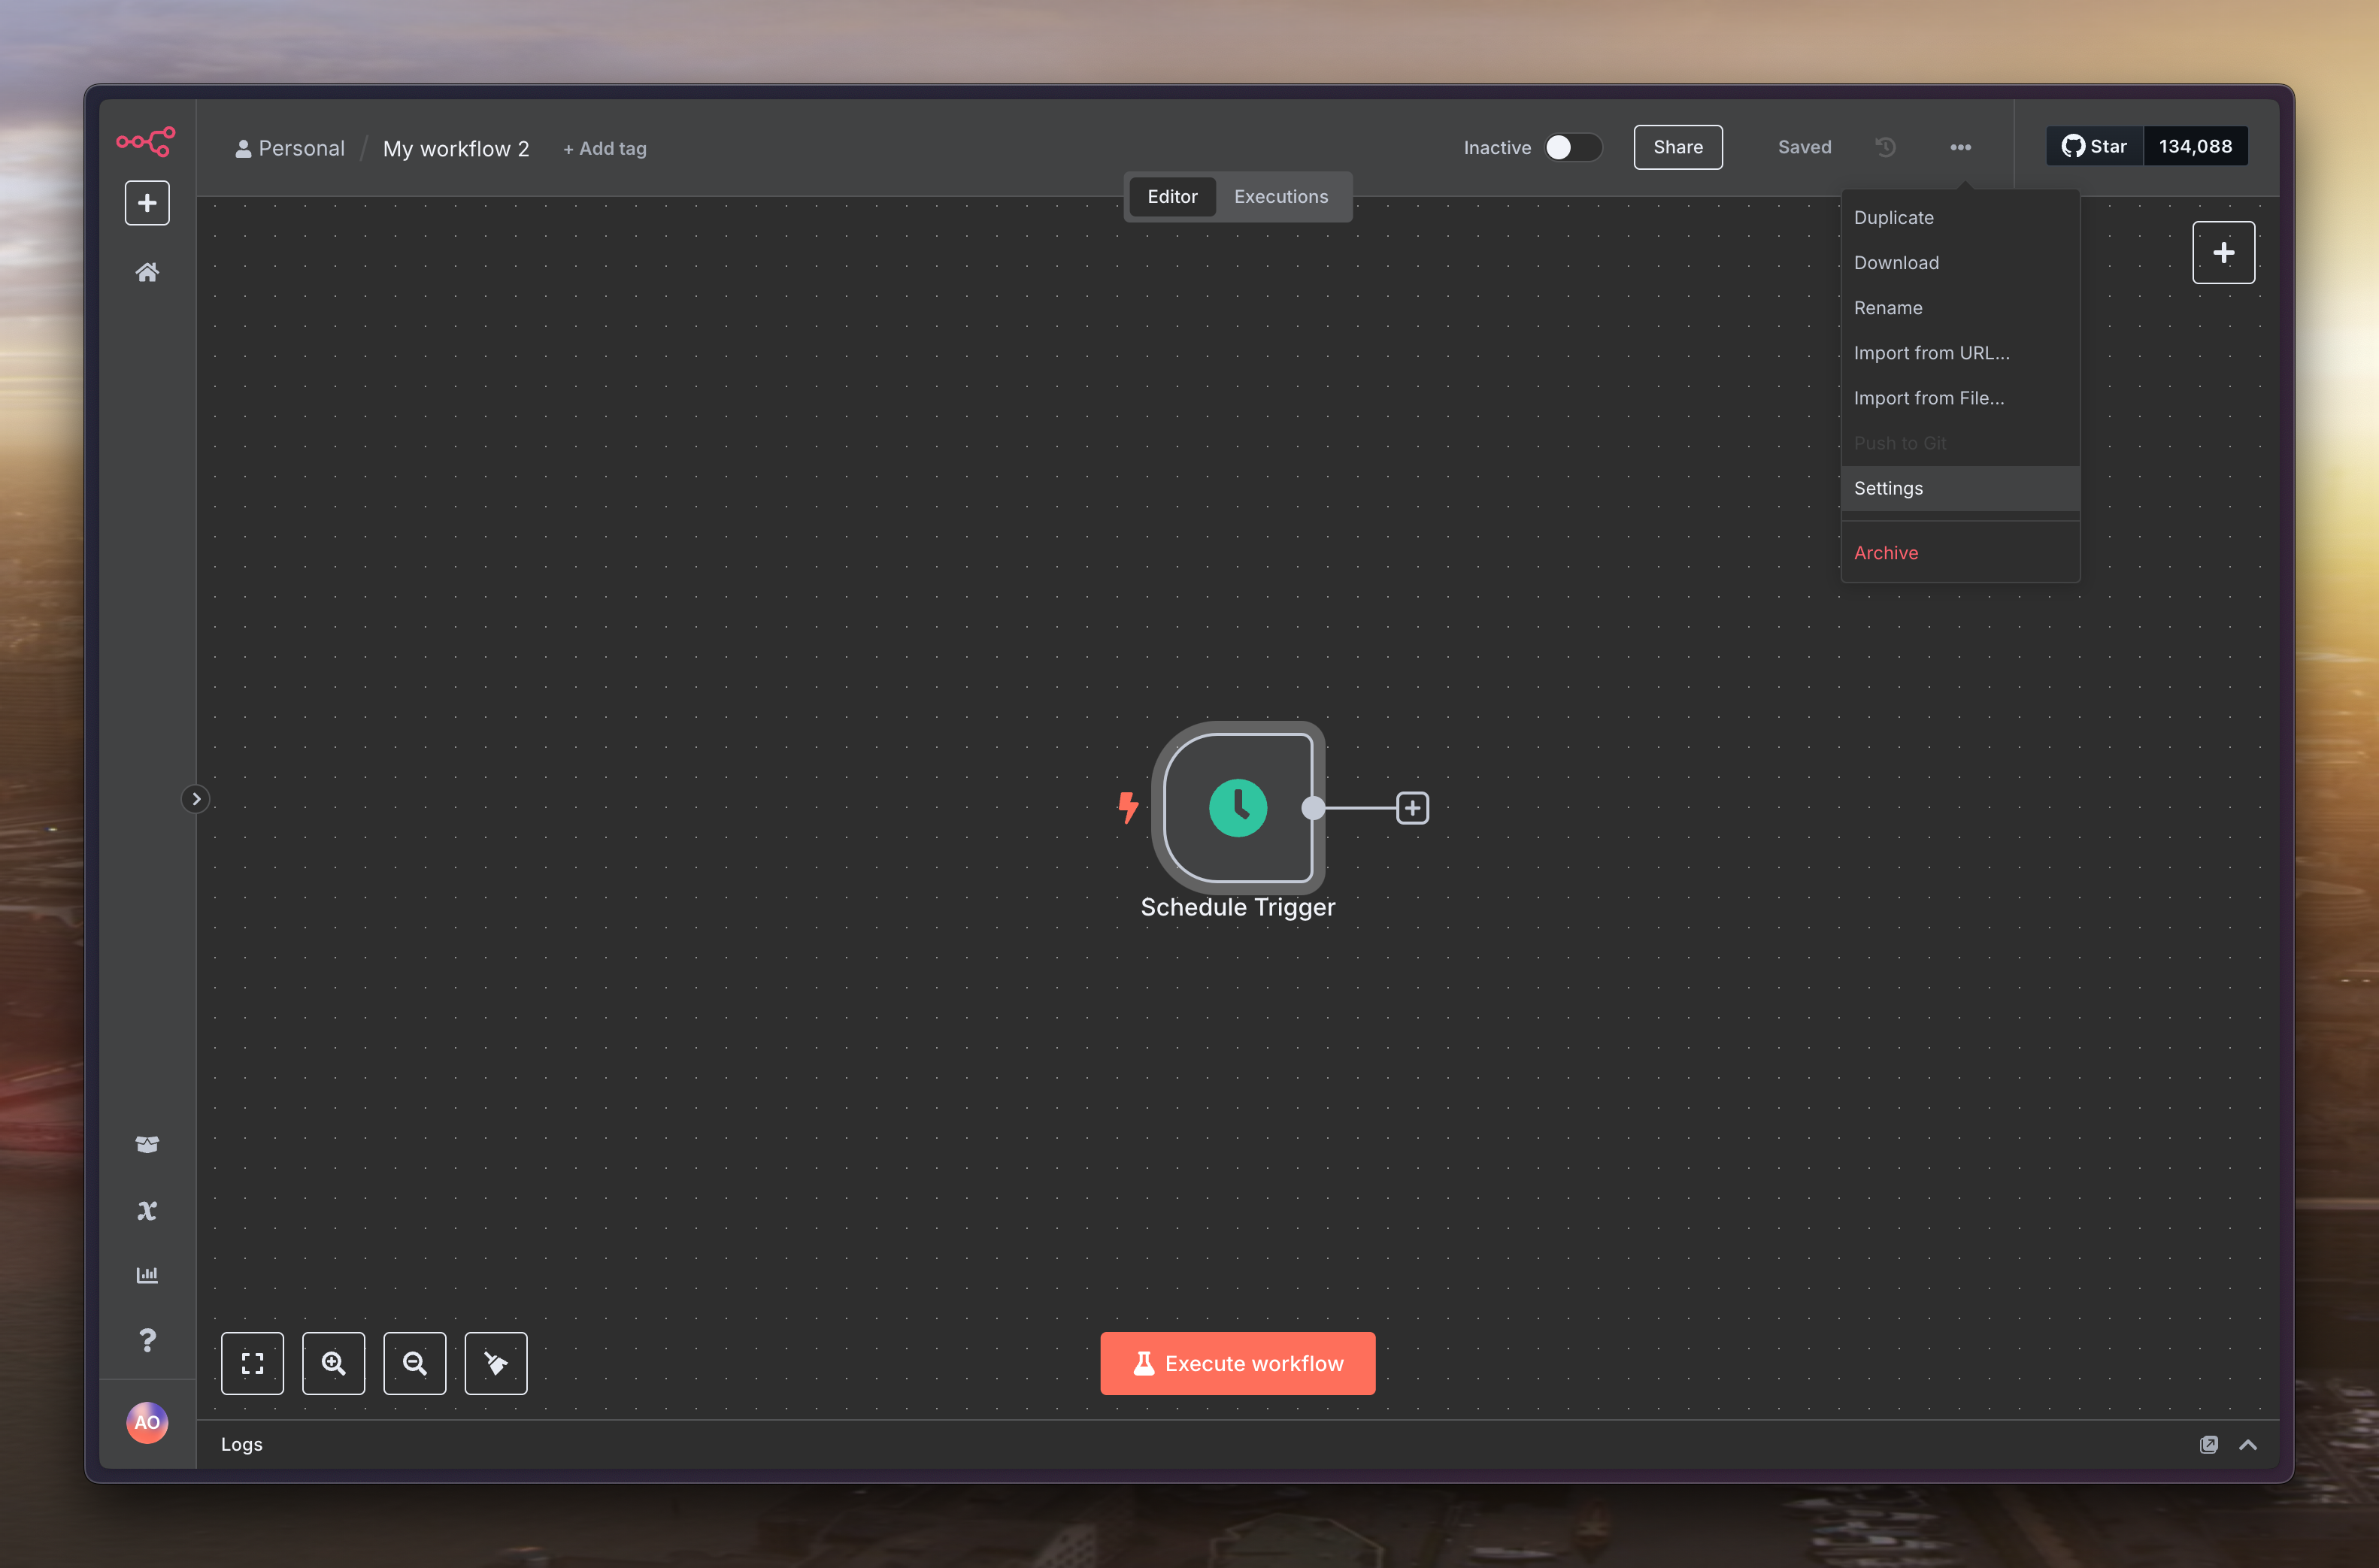The width and height of the screenshot is (2379, 1568).
Task: Click the fit-to-view canvas button
Action: click(x=252, y=1363)
